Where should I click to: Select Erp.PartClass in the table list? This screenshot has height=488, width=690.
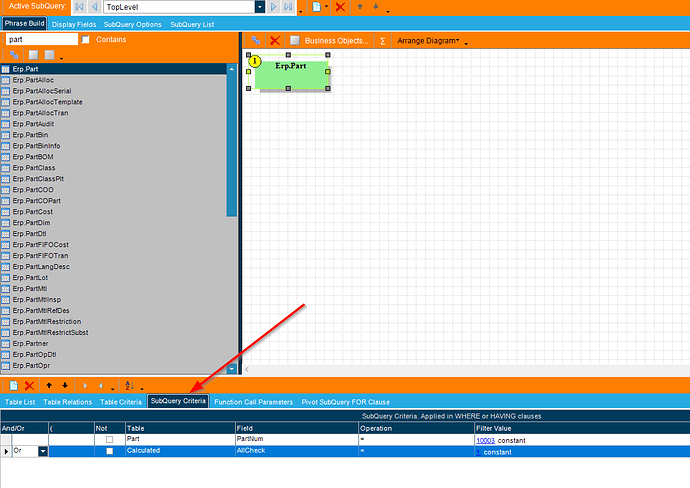pos(114,168)
